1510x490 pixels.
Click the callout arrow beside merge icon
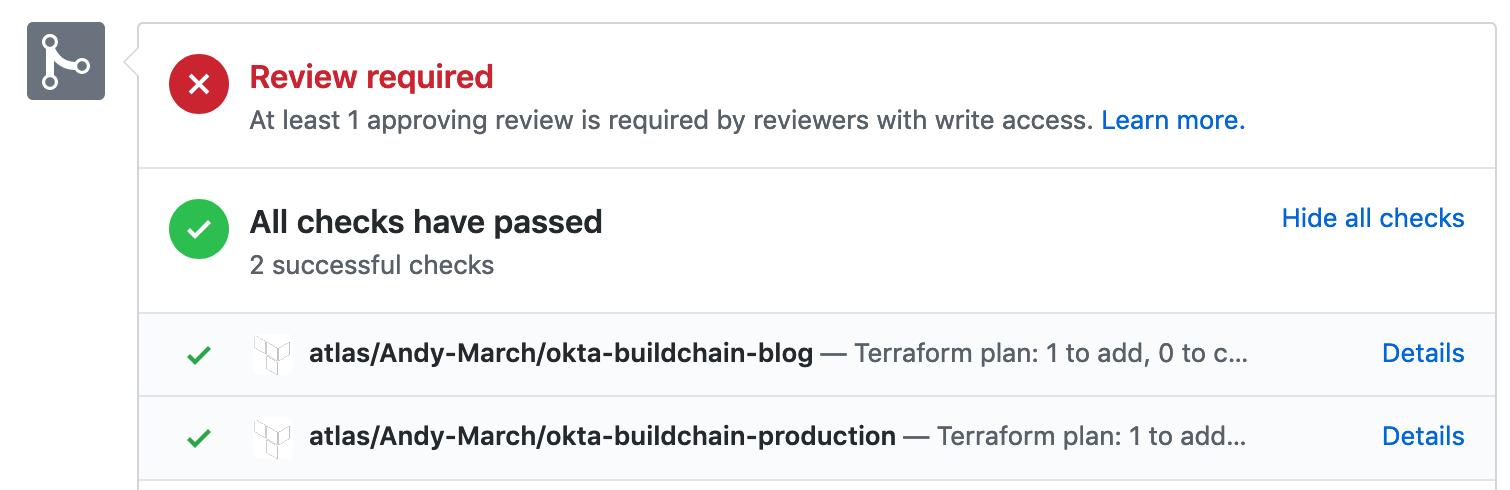130,63
